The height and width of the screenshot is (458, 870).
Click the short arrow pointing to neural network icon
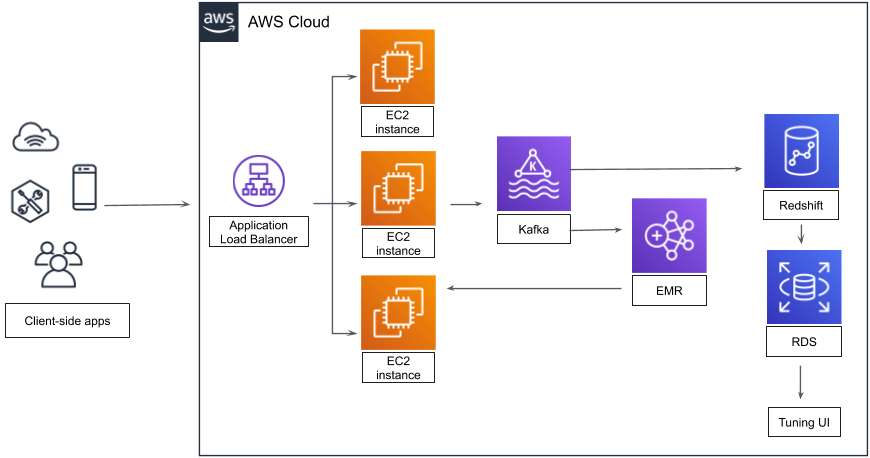pyautogui.click(x=595, y=230)
